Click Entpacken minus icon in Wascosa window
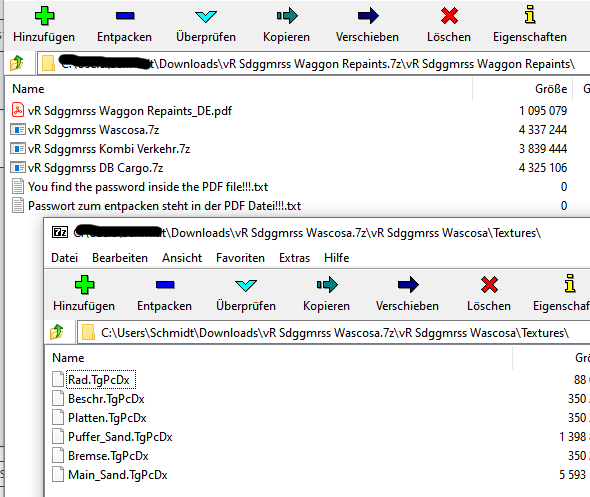This screenshot has height=497, width=590. [x=165, y=284]
